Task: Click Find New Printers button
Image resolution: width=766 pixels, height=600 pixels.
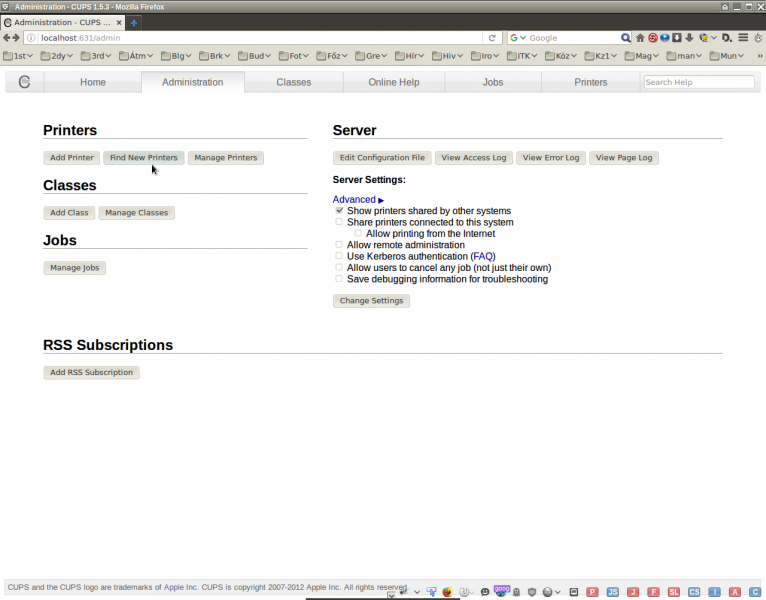Action: [x=144, y=157]
